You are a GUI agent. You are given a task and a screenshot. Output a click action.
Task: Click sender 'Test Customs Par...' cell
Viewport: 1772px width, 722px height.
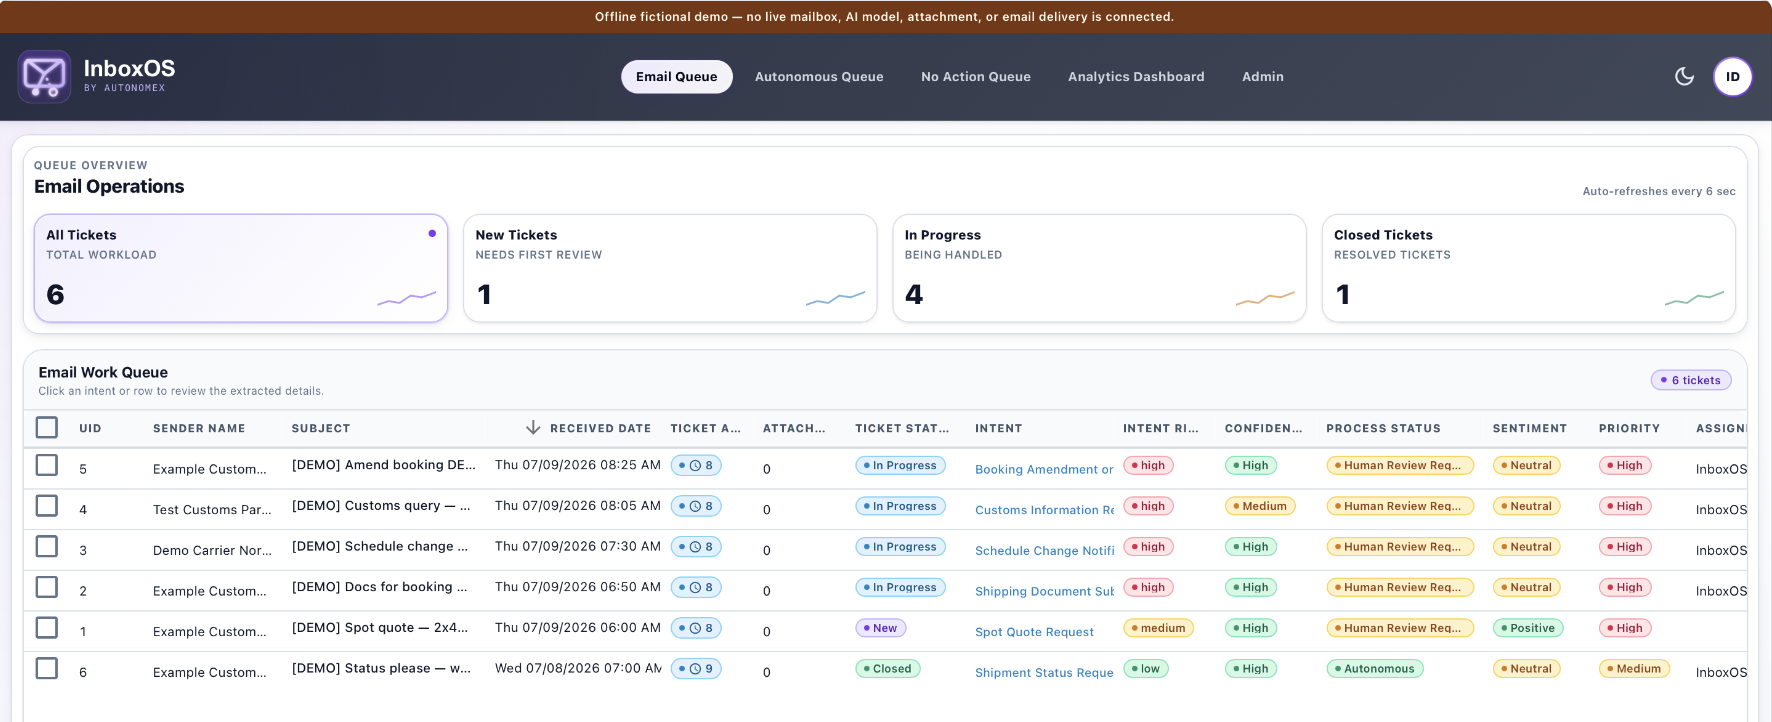click(212, 510)
